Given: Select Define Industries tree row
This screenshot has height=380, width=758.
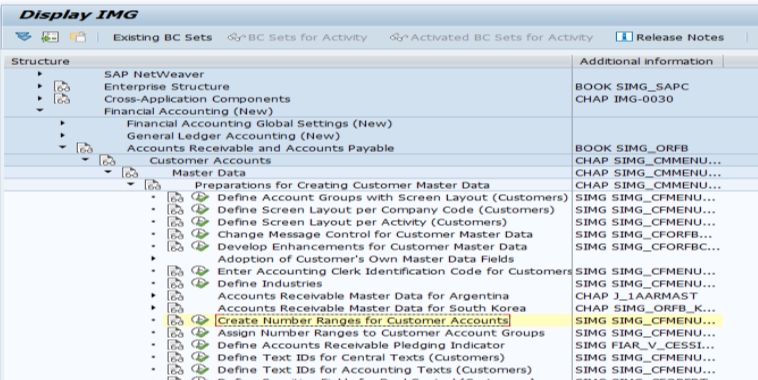Looking at the screenshot, I should pyautogui.click(x=270, y=283).
